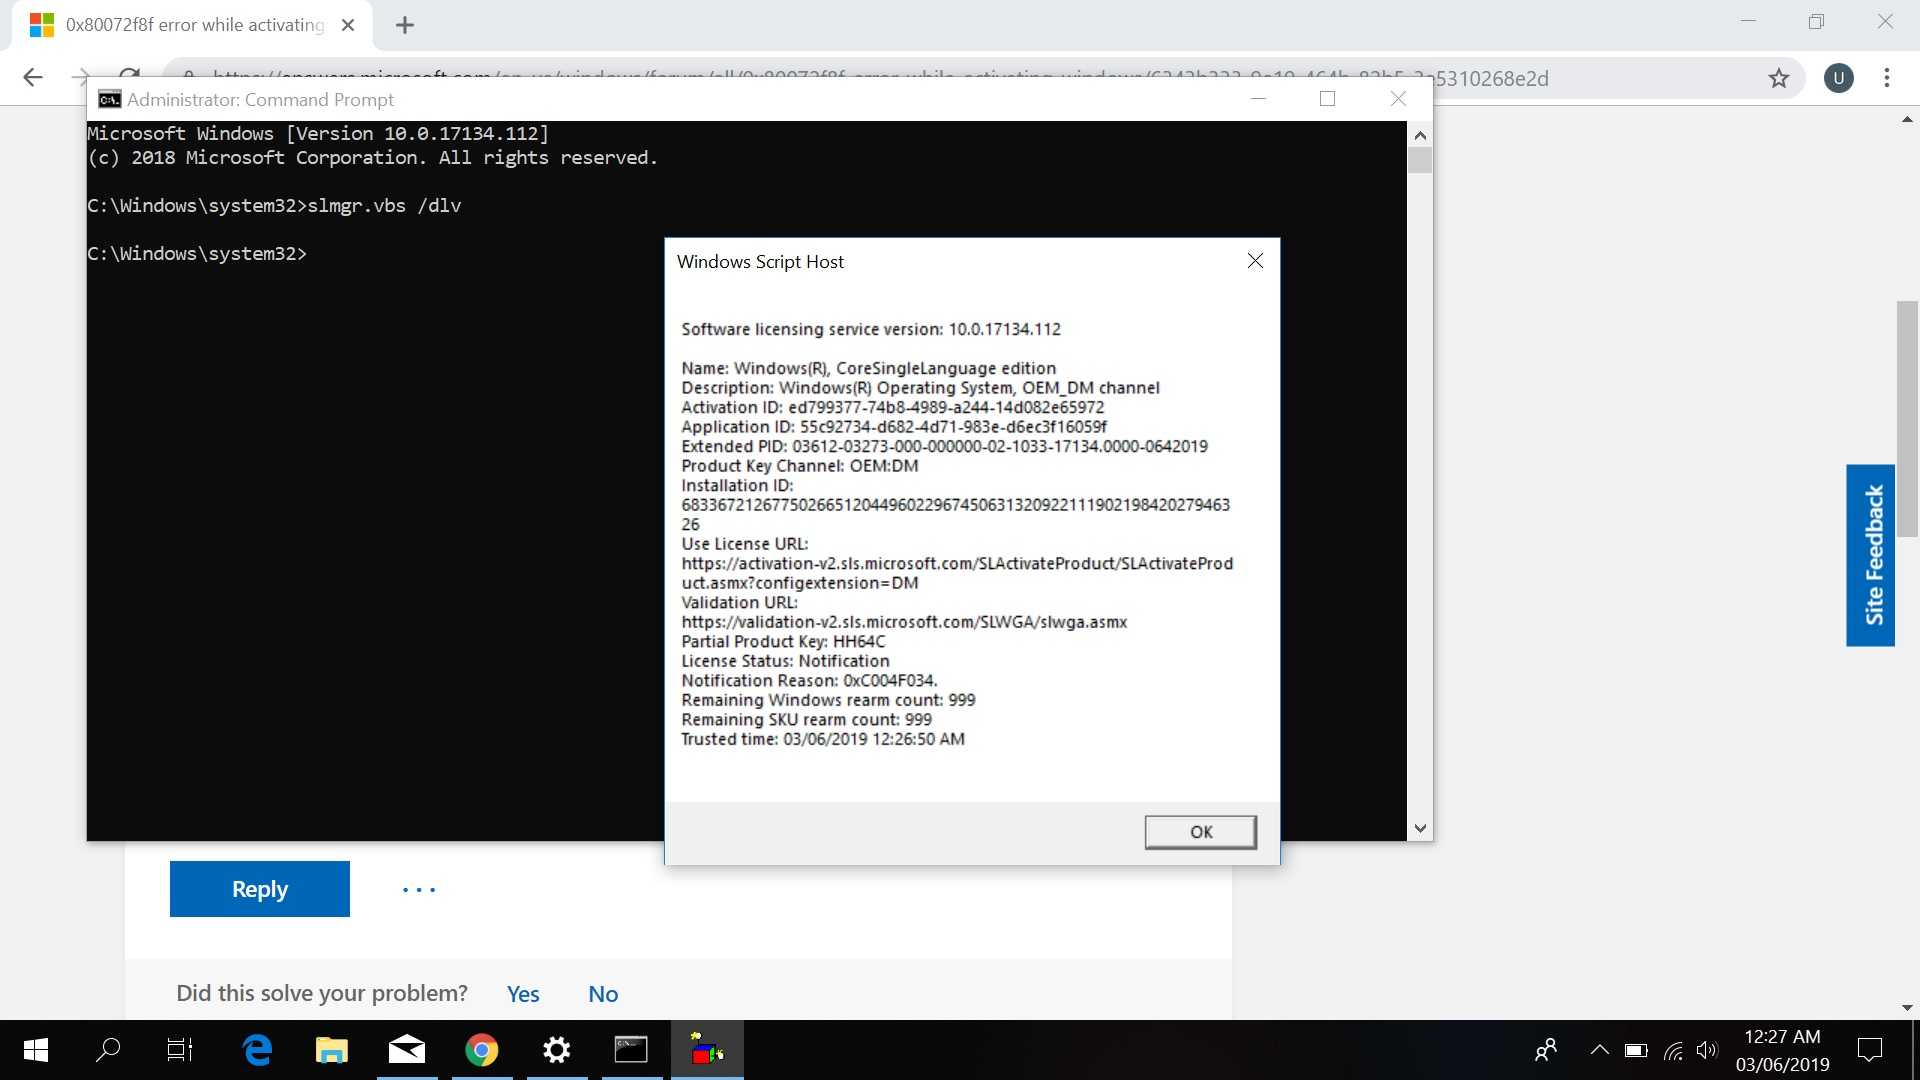This screenshot has height=1080, width=1920.
Task: Launch Microsoft Edge from the taskbar
Action: [257, 1050]
